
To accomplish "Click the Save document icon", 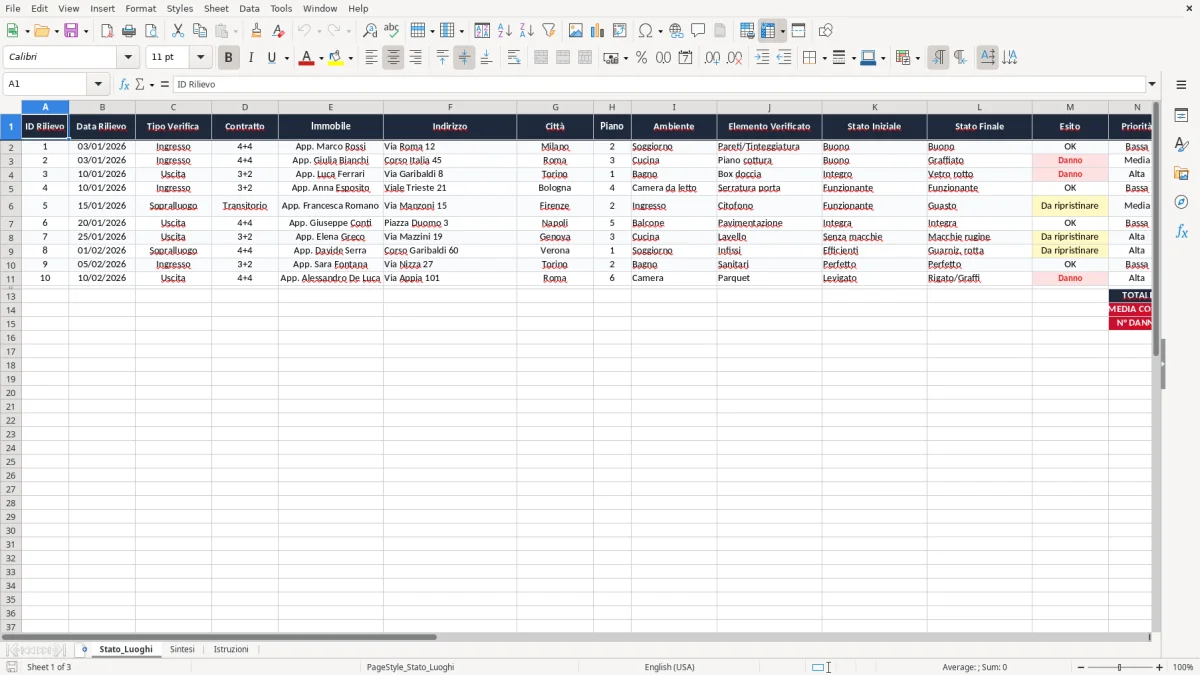I will (x=71, y=31).
